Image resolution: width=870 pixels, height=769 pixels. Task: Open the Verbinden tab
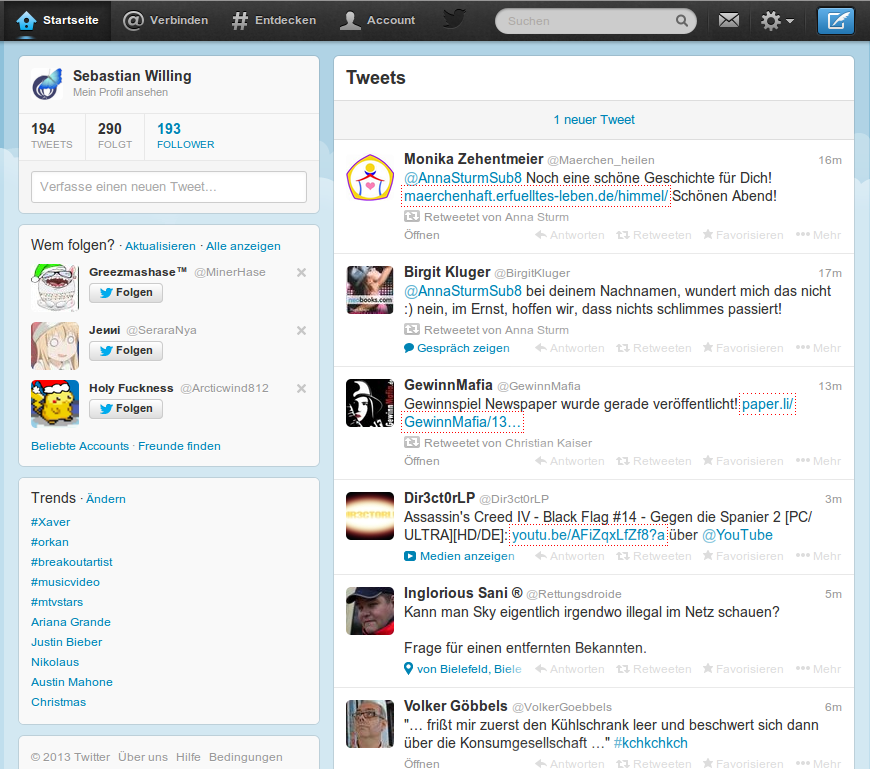click(x=165, y=21)
